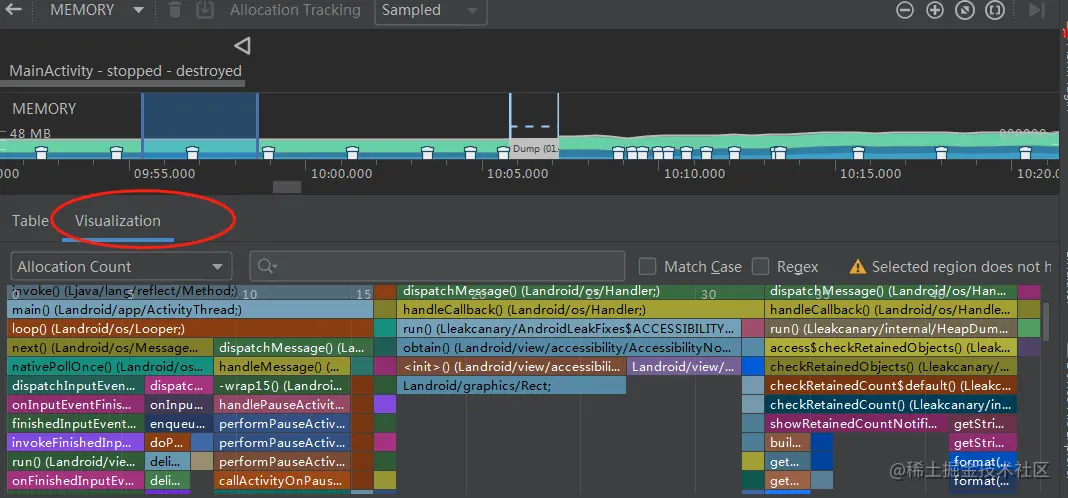Click the timeline horizontal scrollbar thumb

(287, 187)
